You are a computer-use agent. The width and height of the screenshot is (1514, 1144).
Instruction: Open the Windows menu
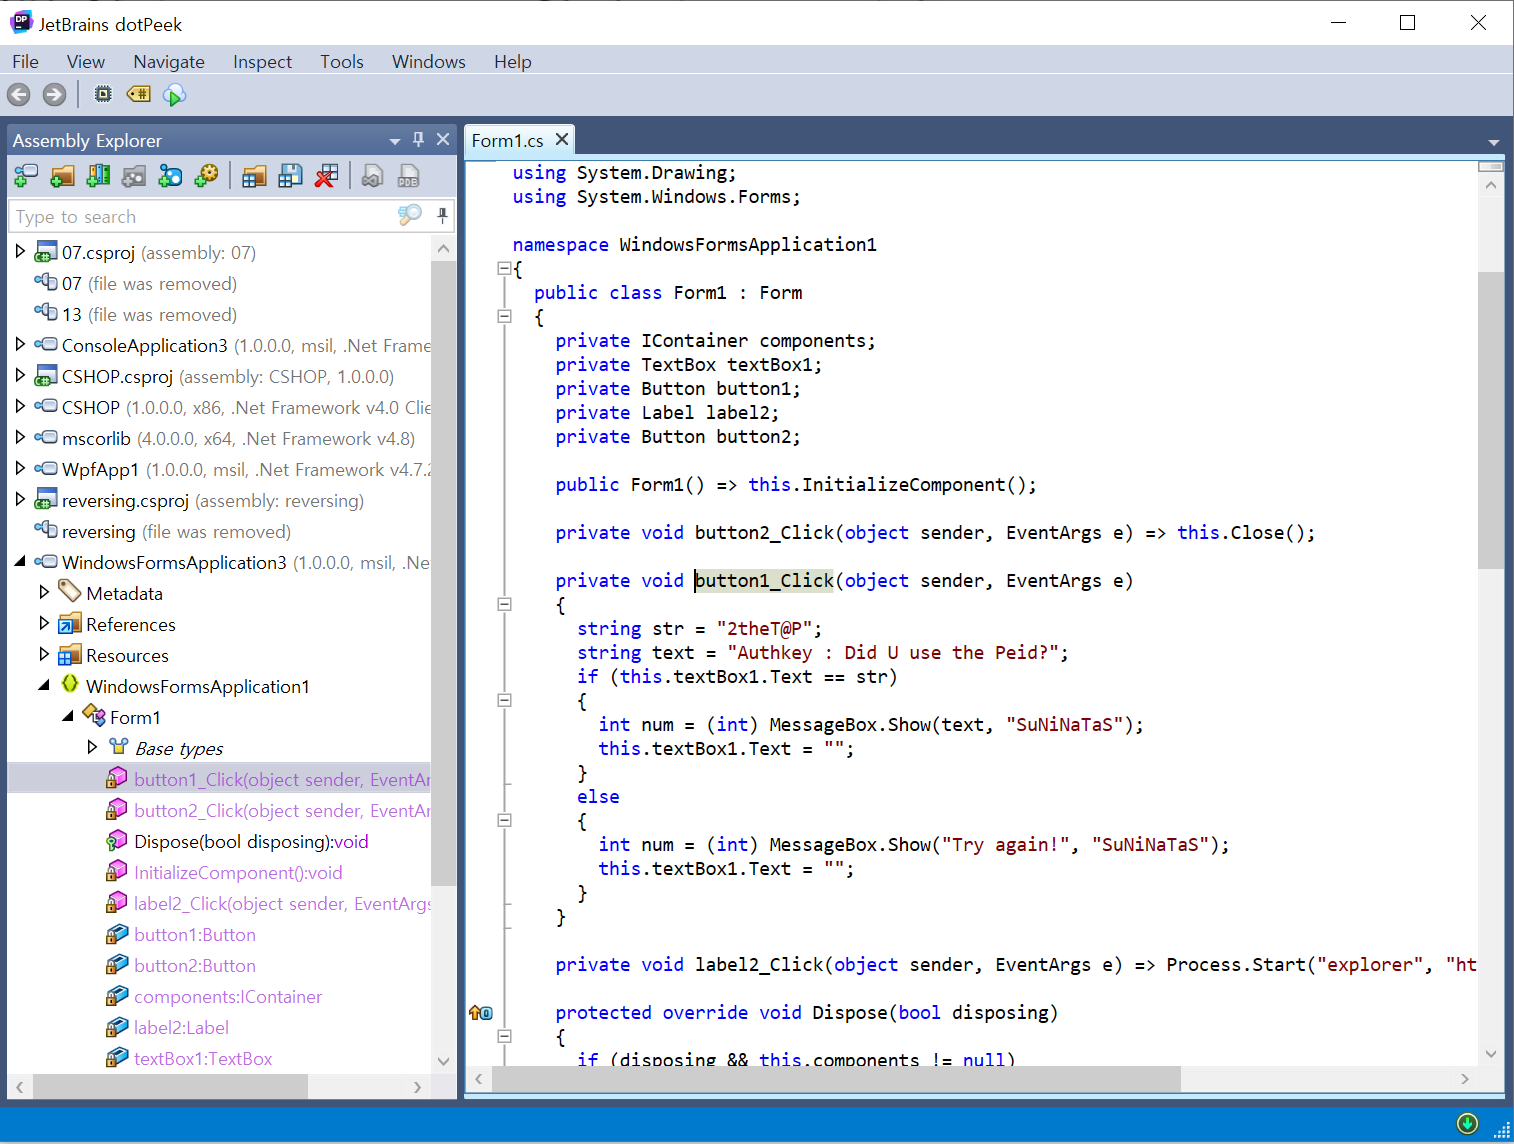pyautogui.click(x=428, y=61)
